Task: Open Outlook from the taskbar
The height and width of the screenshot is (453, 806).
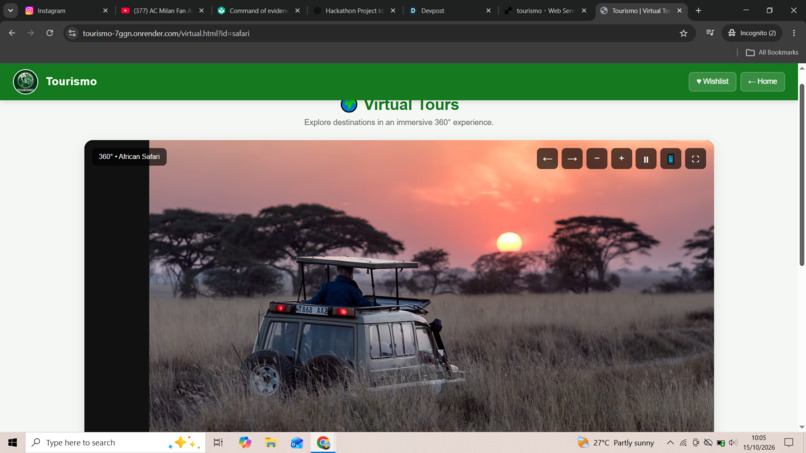Action: [x=297, y=442]
